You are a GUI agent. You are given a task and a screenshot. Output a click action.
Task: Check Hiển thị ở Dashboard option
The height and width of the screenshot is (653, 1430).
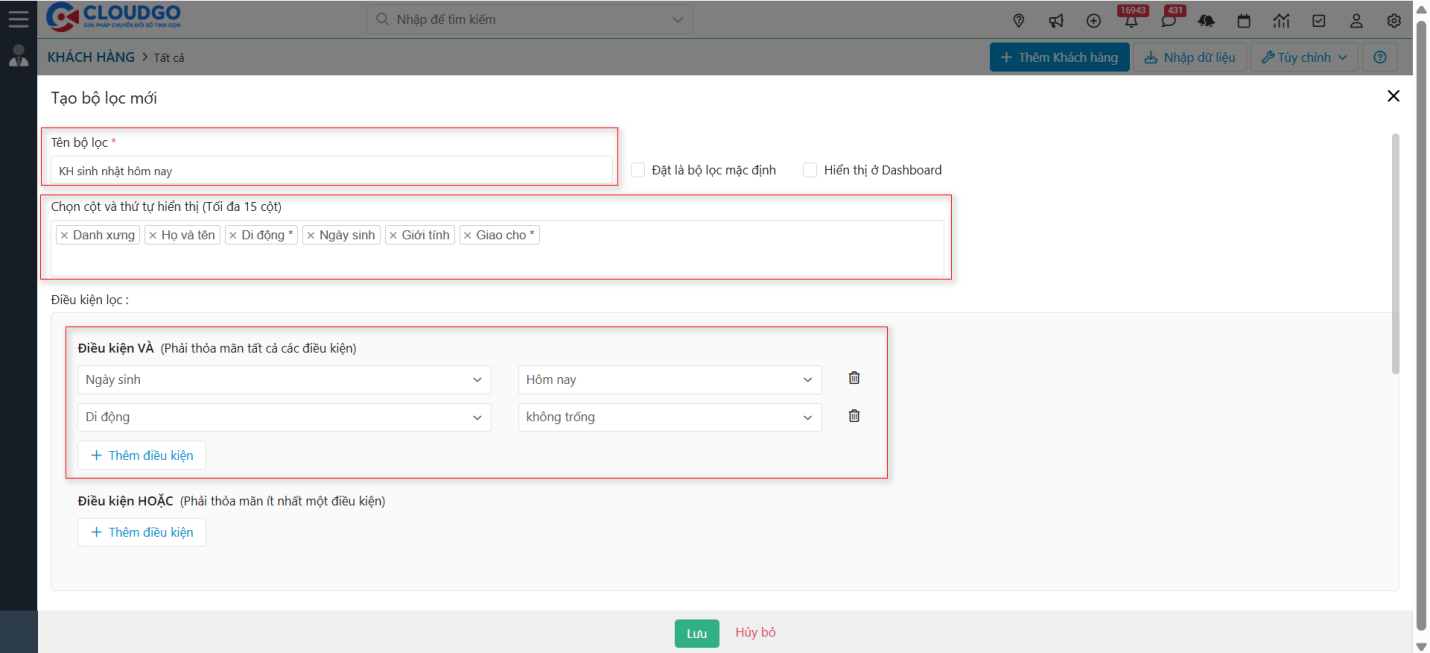[810, 170]
